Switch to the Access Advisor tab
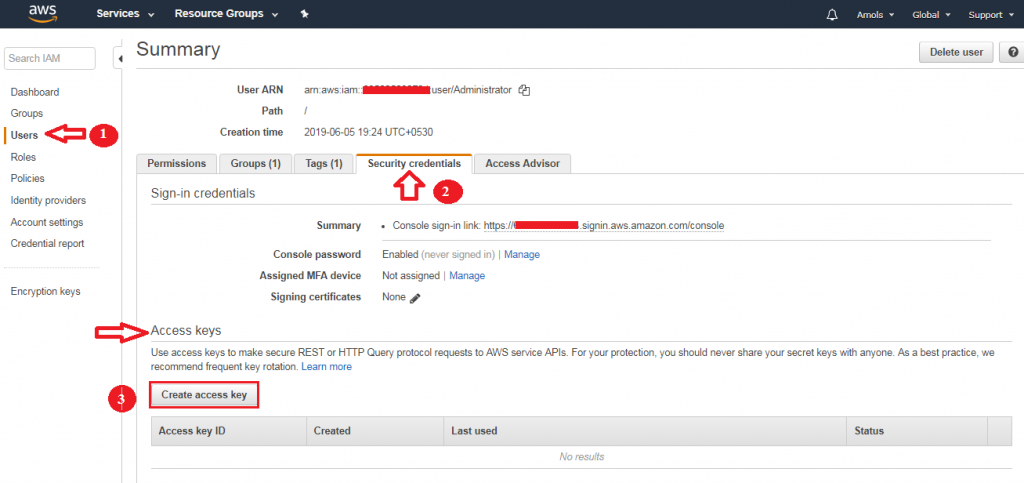This screenshot has height=483, width=1024. click(x=522, y=164)
